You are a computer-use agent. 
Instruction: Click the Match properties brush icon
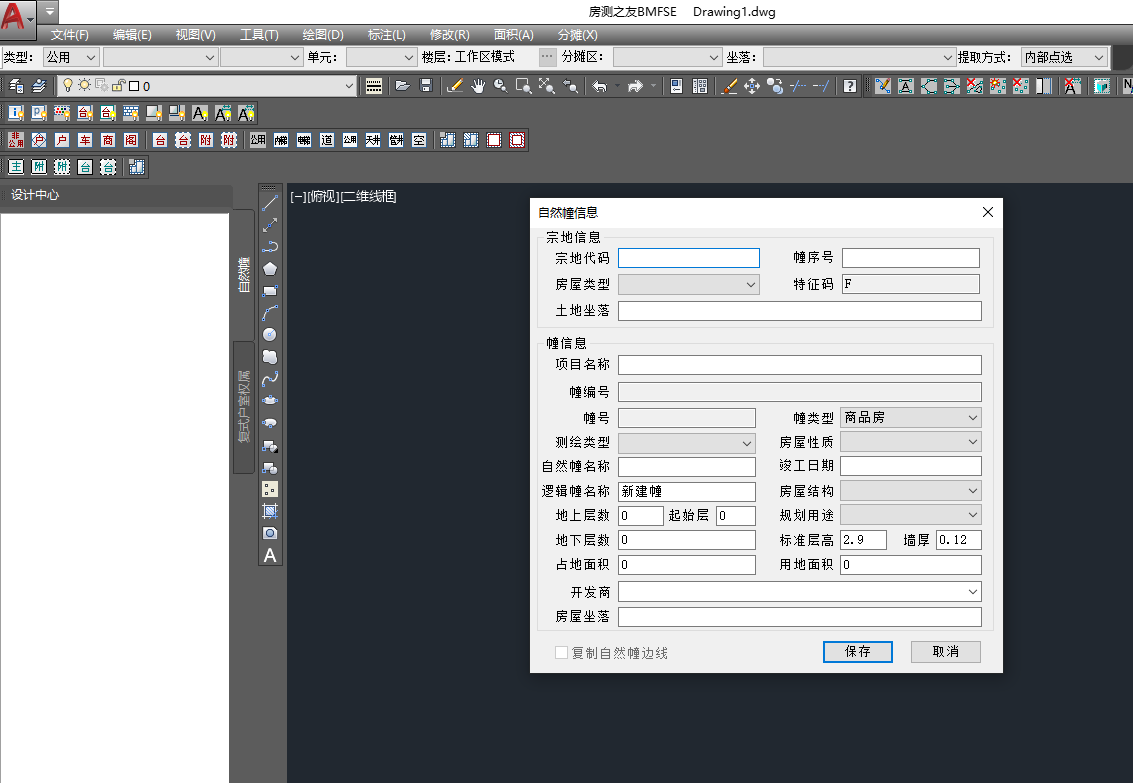click(x=729, y=86)
